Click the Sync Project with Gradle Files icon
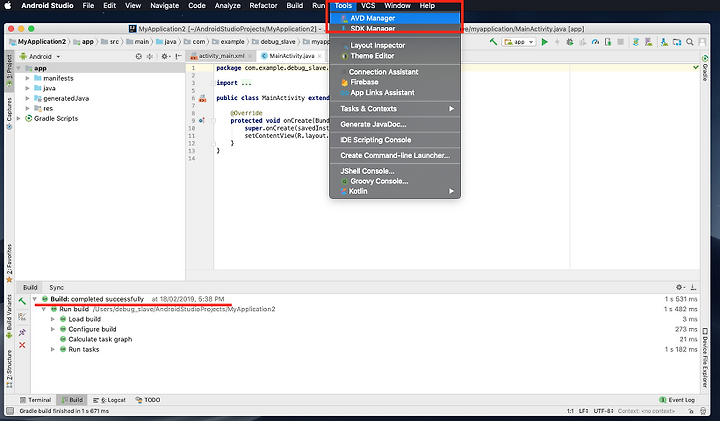This screenshot has width=720, height=421. click(636, 42)
